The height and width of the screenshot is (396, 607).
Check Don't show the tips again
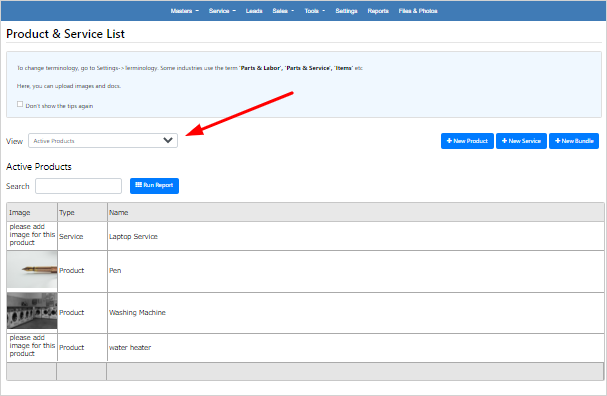click(x=20, y=104)
